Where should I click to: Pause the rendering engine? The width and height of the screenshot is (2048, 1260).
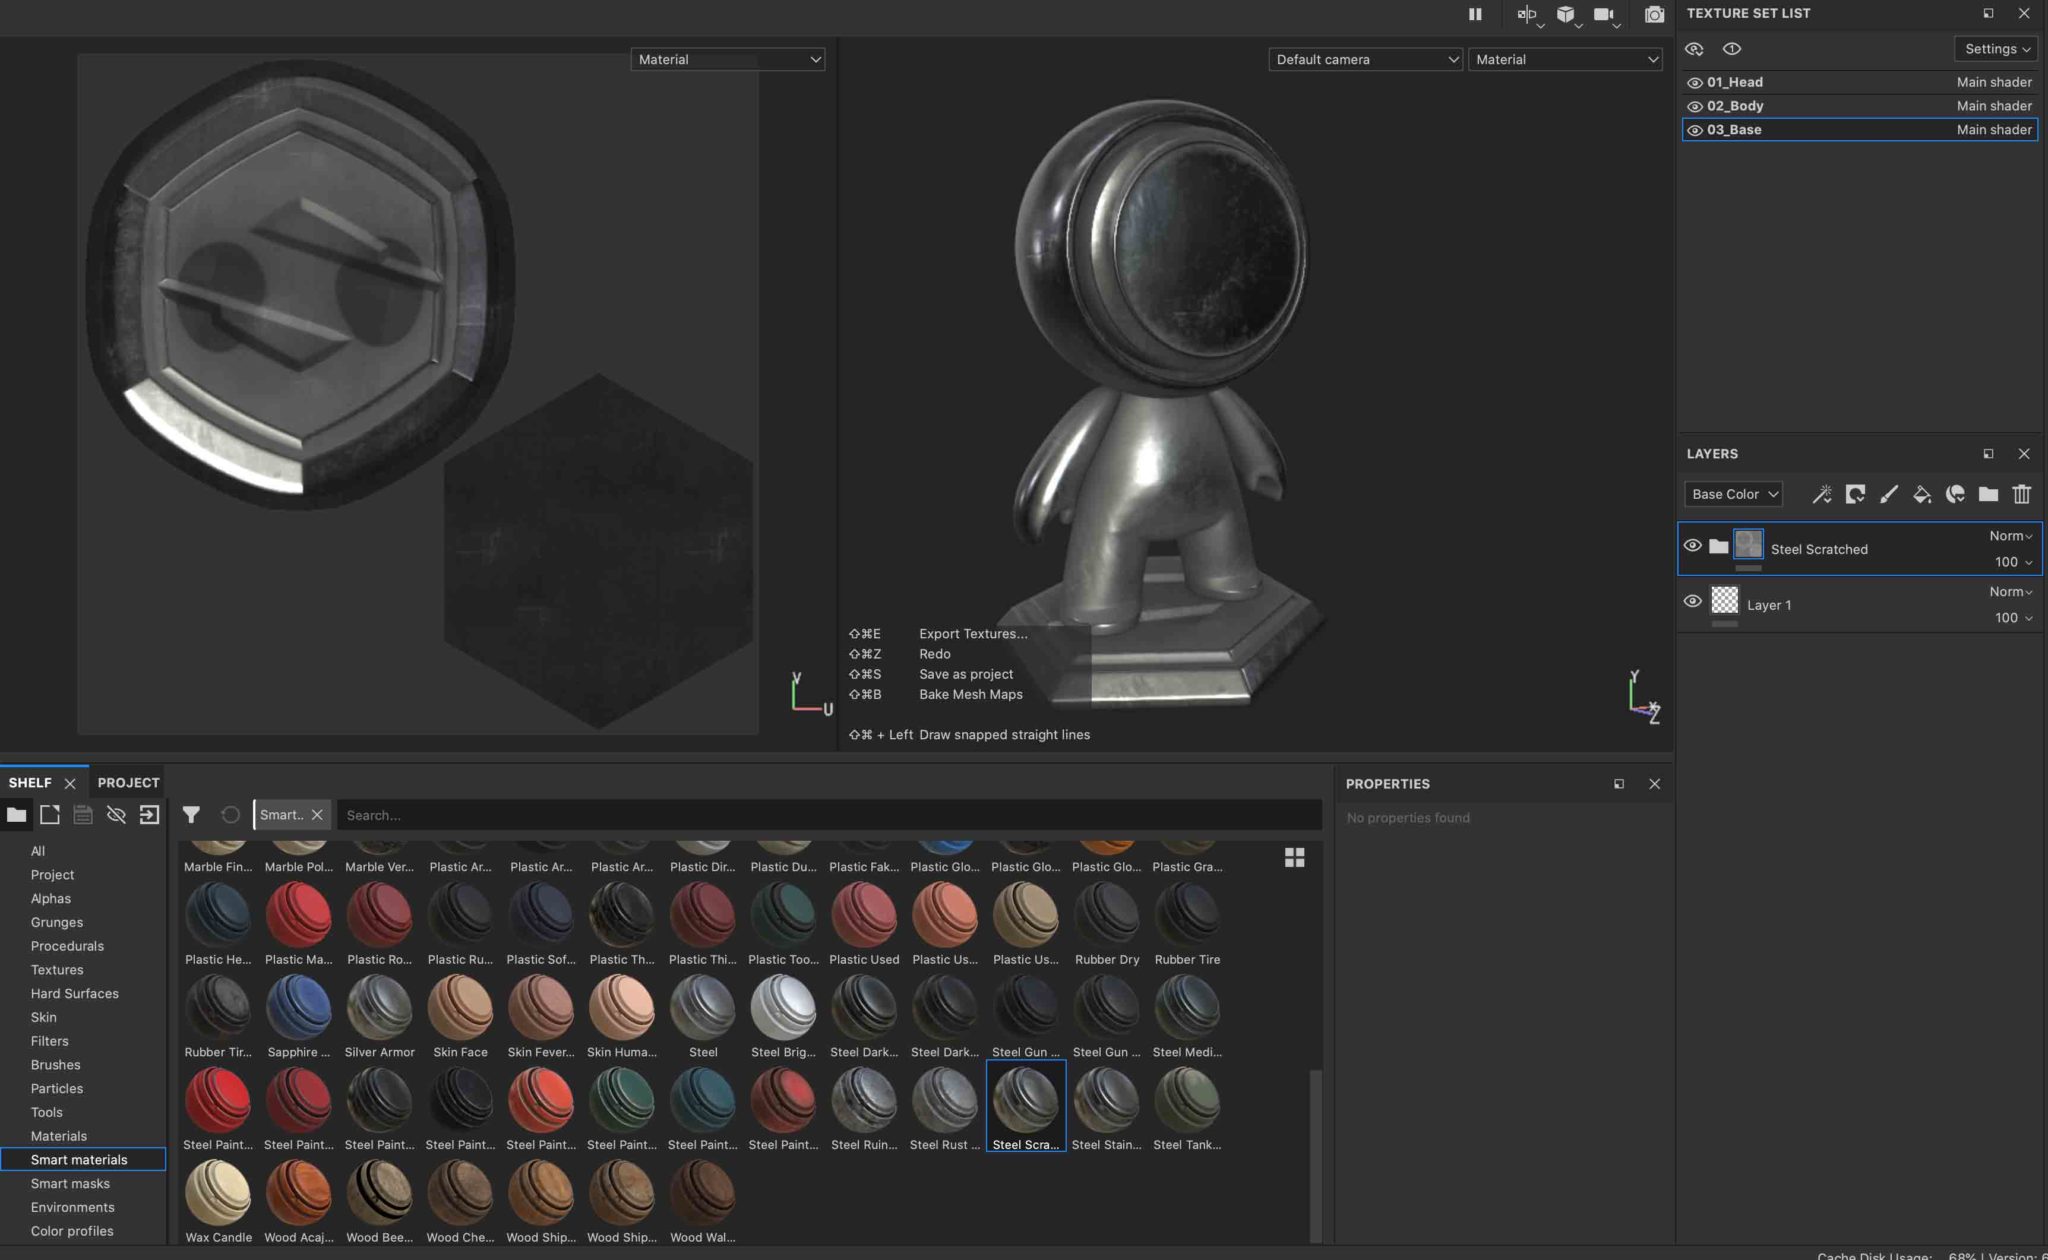point(1476,14)
